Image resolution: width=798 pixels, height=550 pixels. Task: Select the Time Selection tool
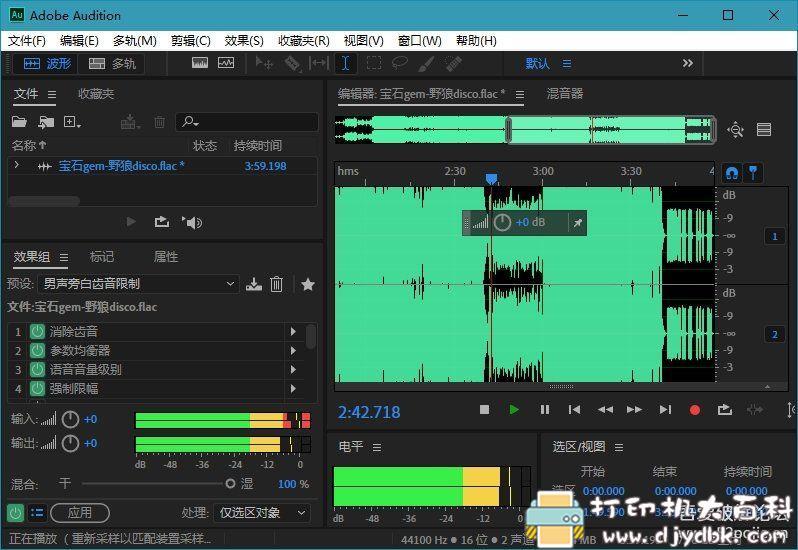pos(346,64)
